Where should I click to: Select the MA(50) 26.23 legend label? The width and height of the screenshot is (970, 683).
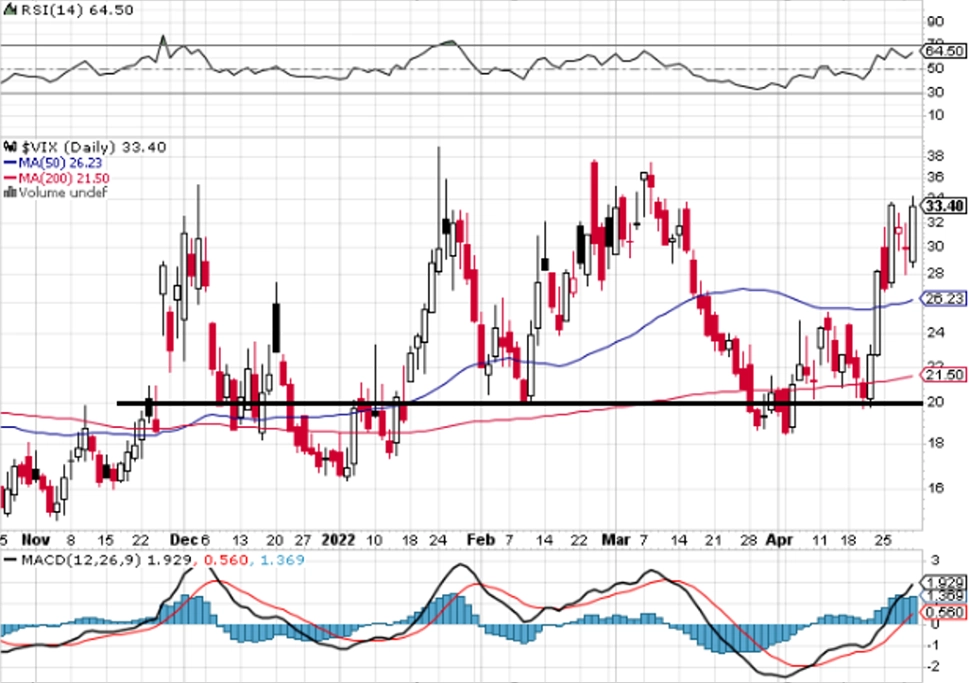tap(60, 163)
